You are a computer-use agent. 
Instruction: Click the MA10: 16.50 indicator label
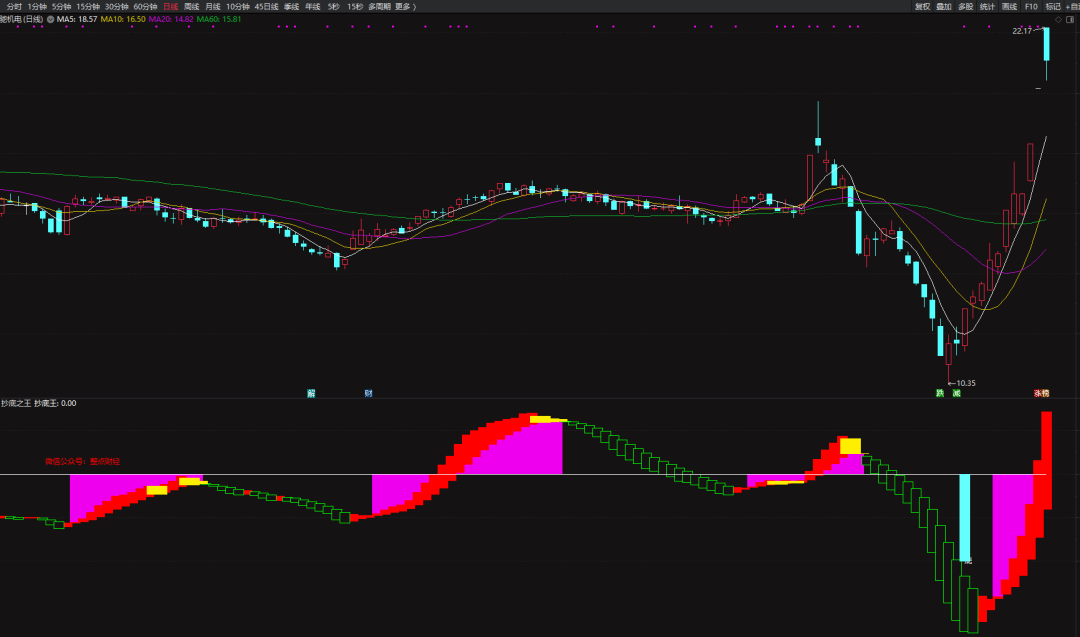tap(123, 19)
